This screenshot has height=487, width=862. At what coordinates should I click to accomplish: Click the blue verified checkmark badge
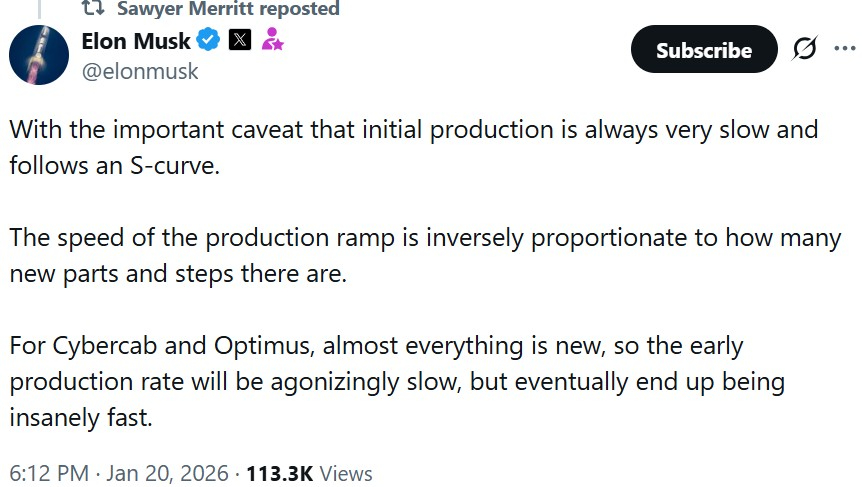point(208,41)
